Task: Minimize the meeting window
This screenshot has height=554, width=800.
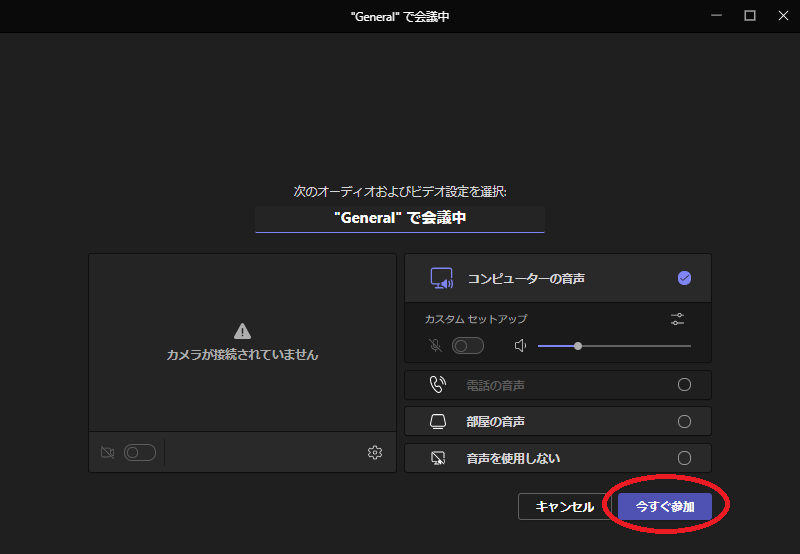Action: pos(716,16)
